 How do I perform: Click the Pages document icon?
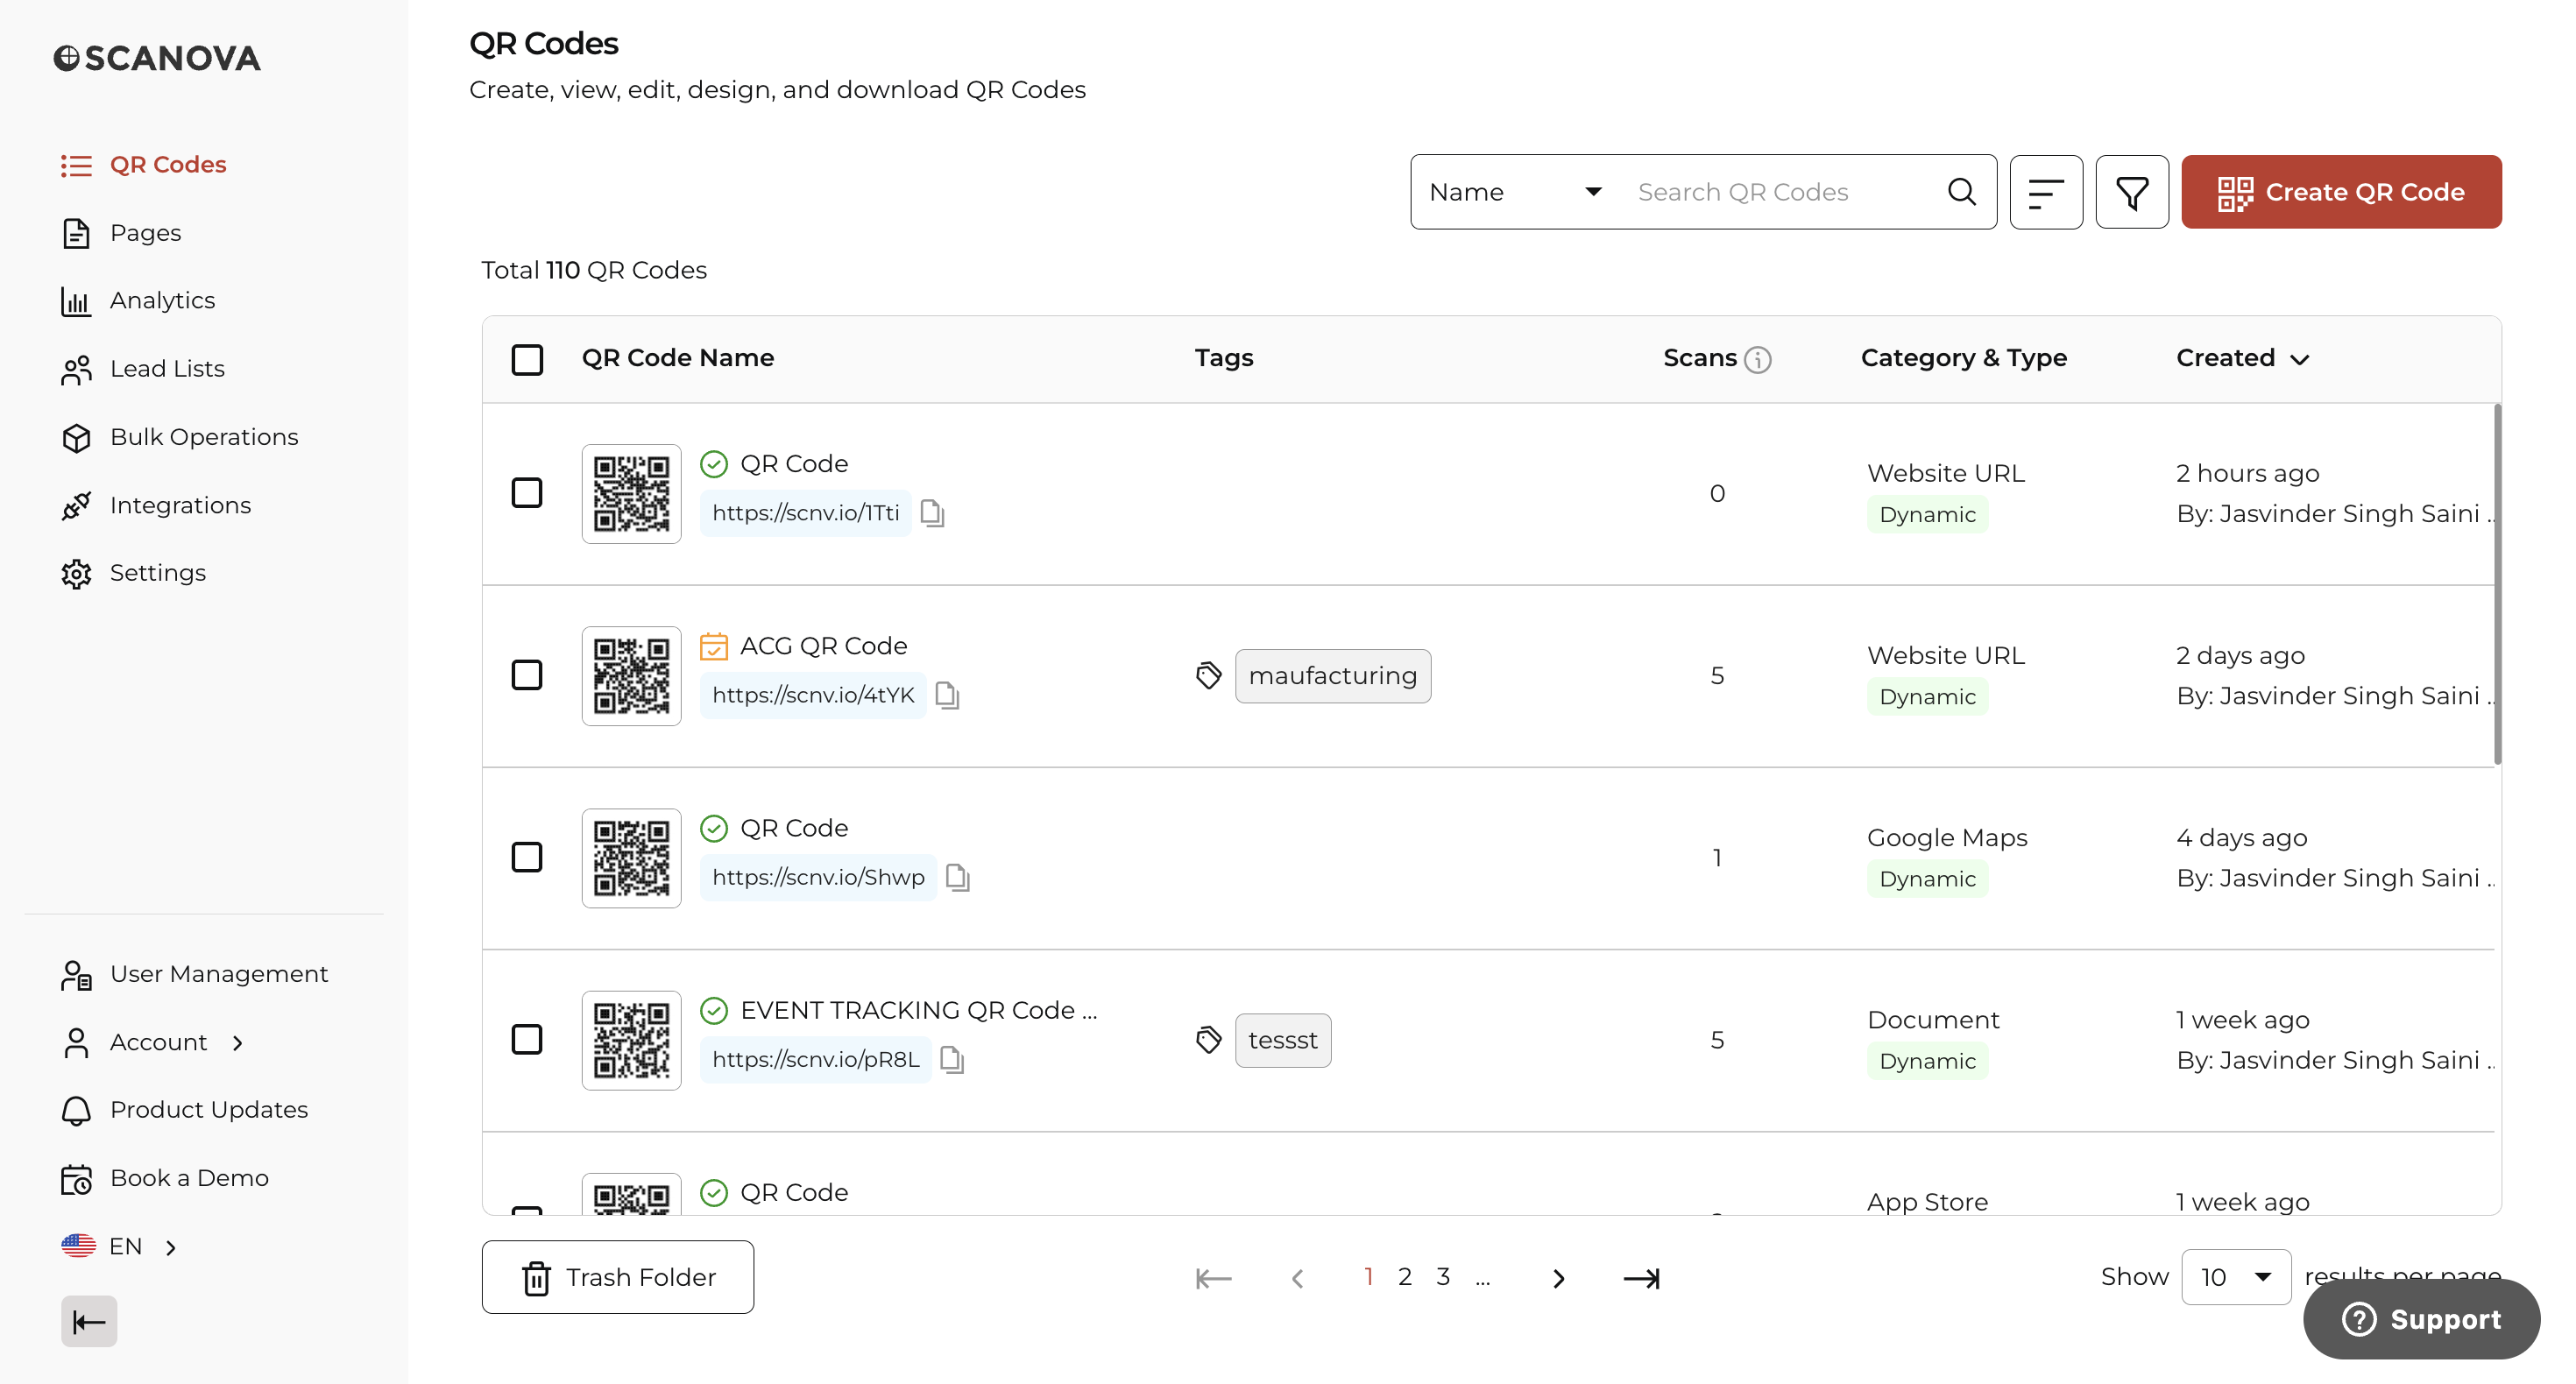(x=76, y=233)
